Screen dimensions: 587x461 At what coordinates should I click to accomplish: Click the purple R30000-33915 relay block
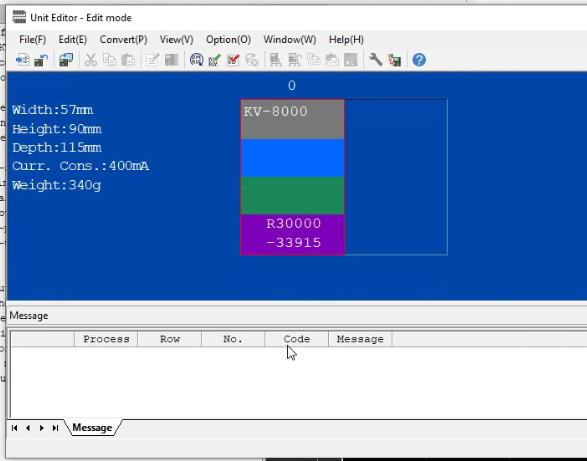click(292, 234)
